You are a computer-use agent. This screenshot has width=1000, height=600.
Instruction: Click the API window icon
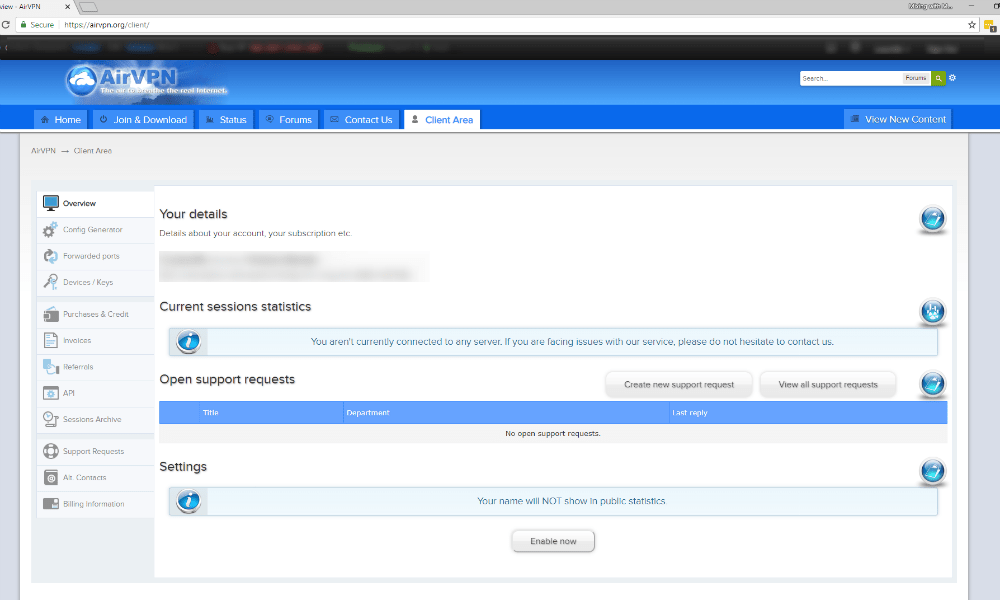click(50, 393)
